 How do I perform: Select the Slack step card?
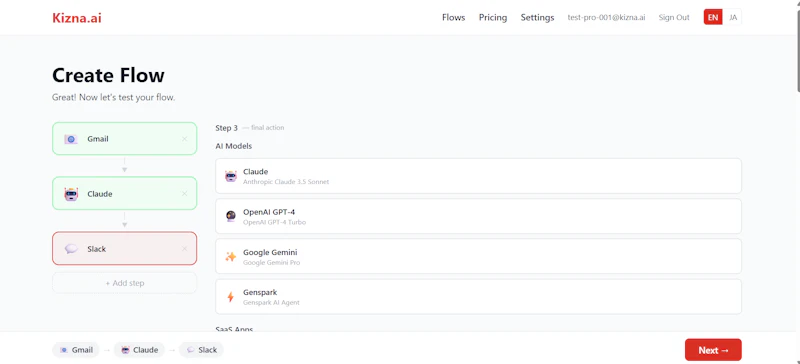(124, 249)
